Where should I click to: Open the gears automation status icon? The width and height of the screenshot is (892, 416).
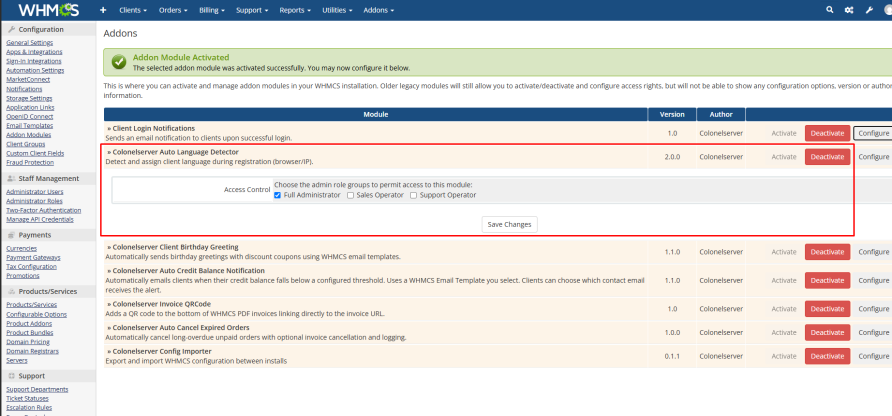(849, 10)
